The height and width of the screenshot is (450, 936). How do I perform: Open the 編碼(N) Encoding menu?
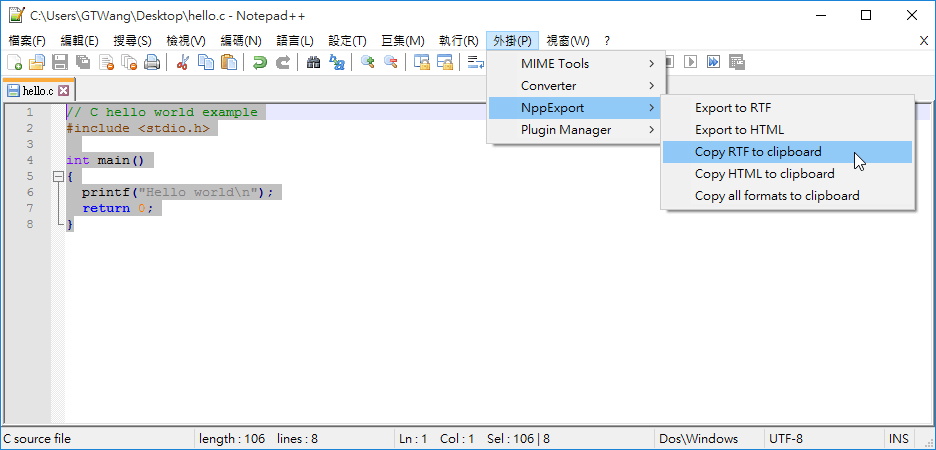pos(241,41)
